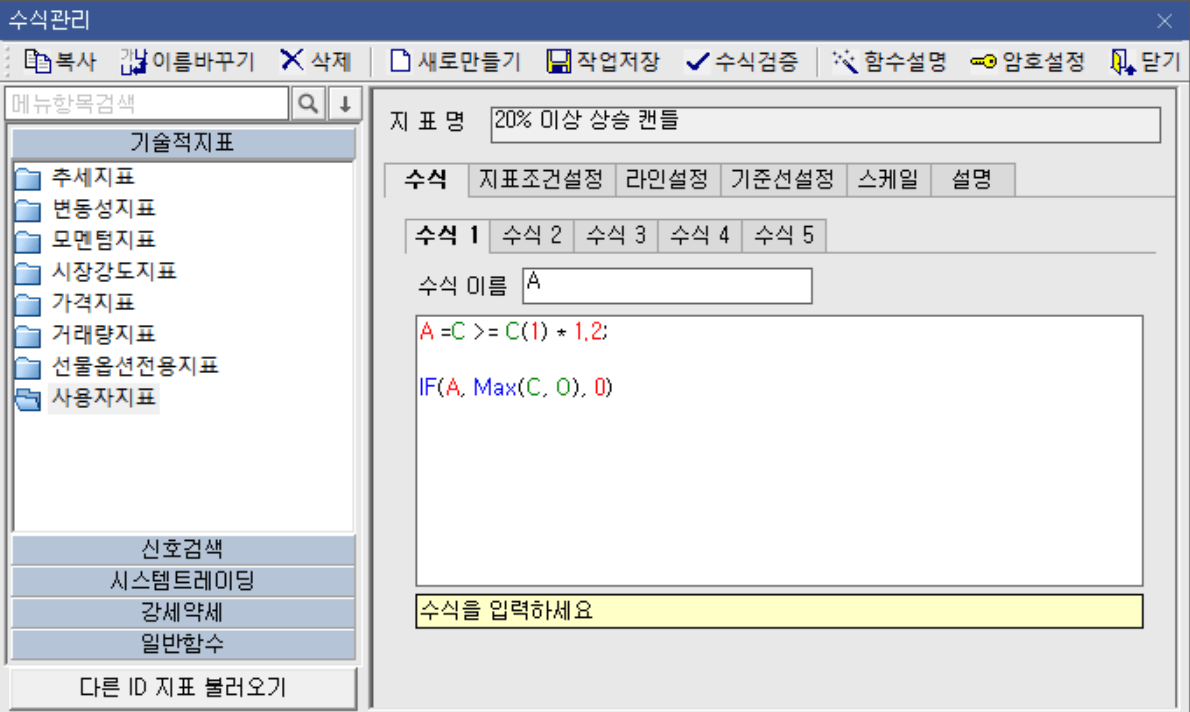1190x712 pixels.
Task: Switch to the 지표조건설정 tab
Action: coord(540,179)
